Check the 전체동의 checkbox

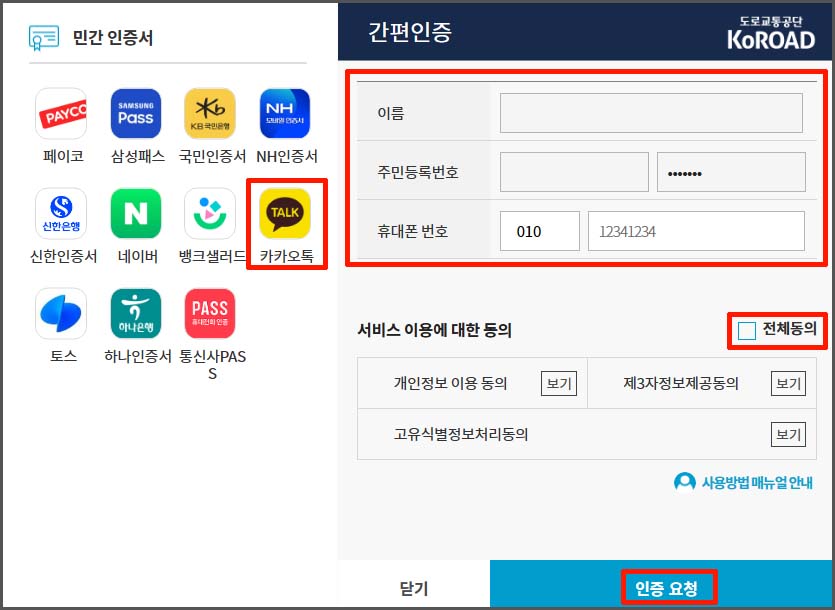click(x=747, y=331)
